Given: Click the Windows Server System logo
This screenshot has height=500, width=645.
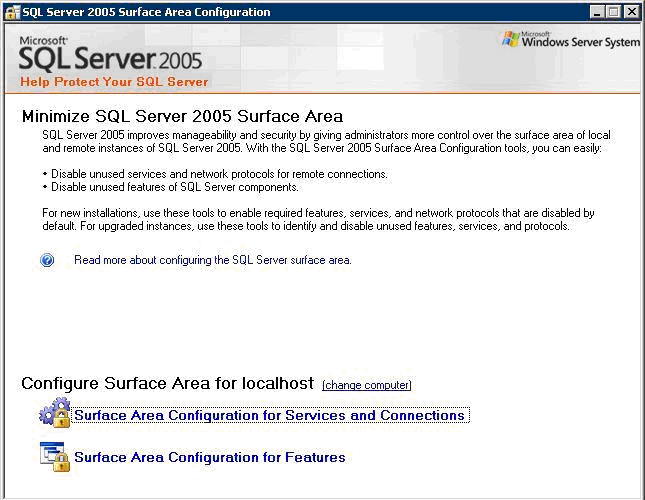Looking at the screenshot, I should point(571,40).
